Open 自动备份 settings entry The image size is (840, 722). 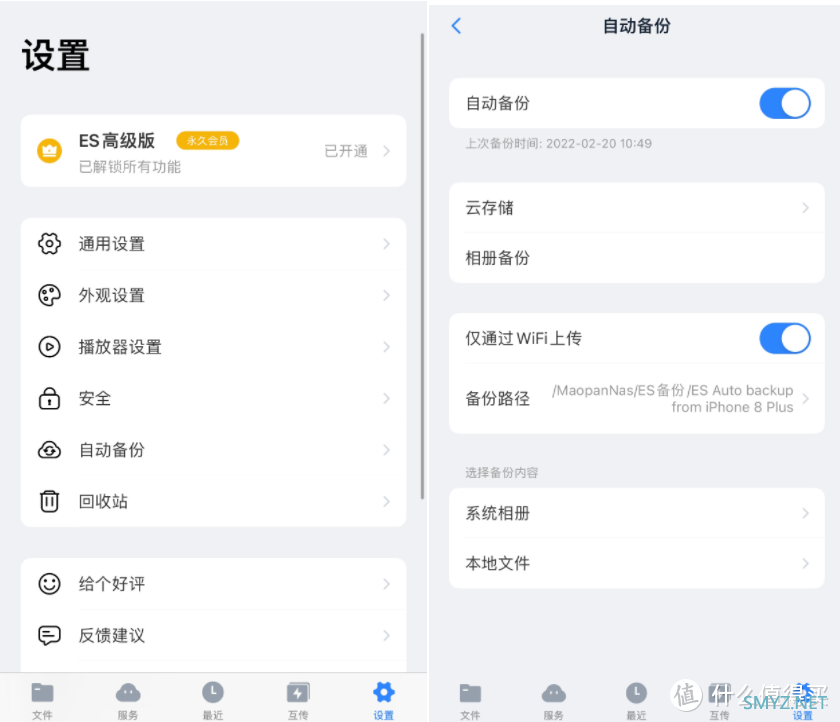tap(213, 450)
